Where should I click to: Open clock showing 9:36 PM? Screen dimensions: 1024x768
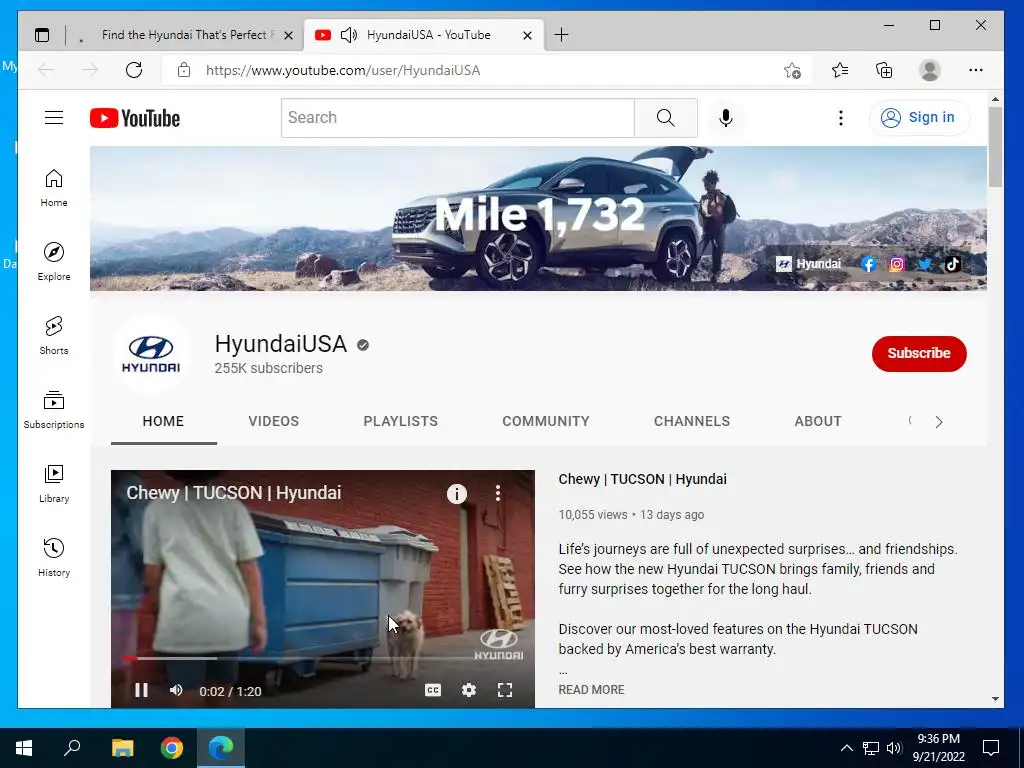(938, 748)
